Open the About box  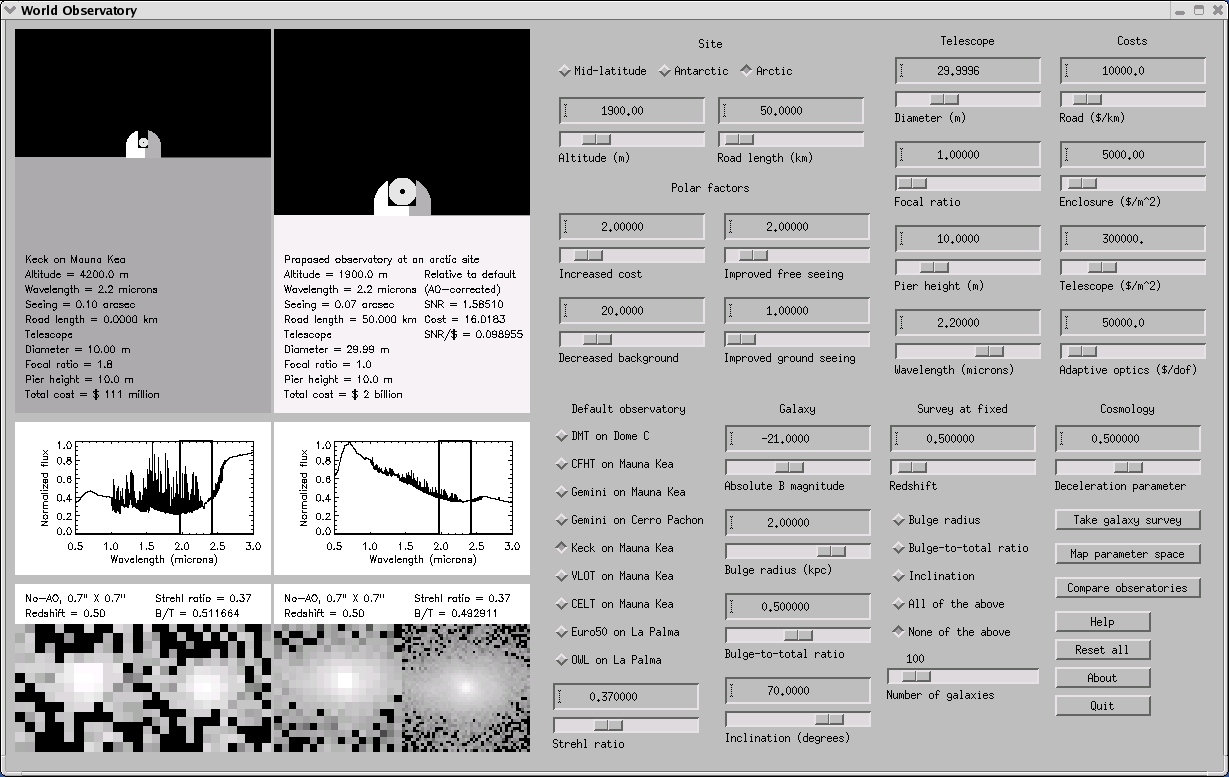(x=1103, y=677)
